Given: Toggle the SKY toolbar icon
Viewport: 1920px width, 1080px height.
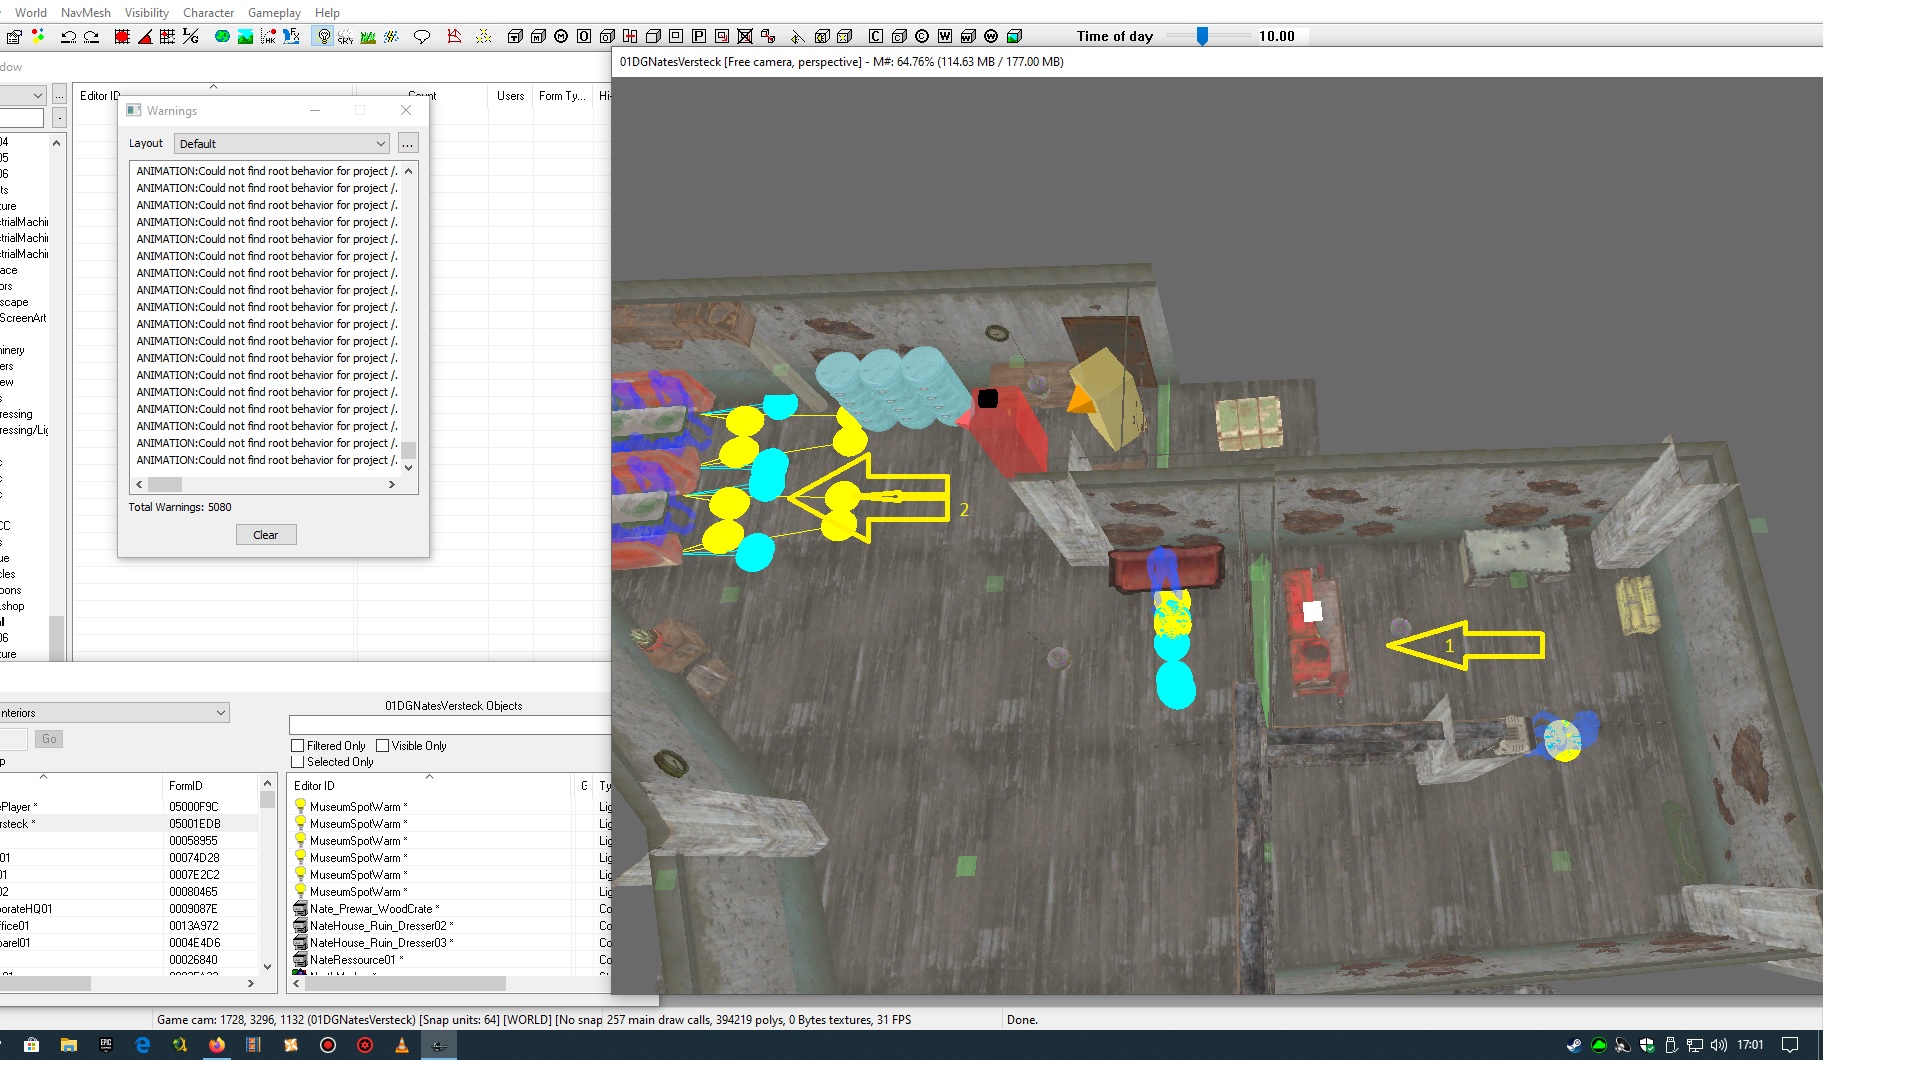Looking at the screenshot, I should [x=345, y=37].
